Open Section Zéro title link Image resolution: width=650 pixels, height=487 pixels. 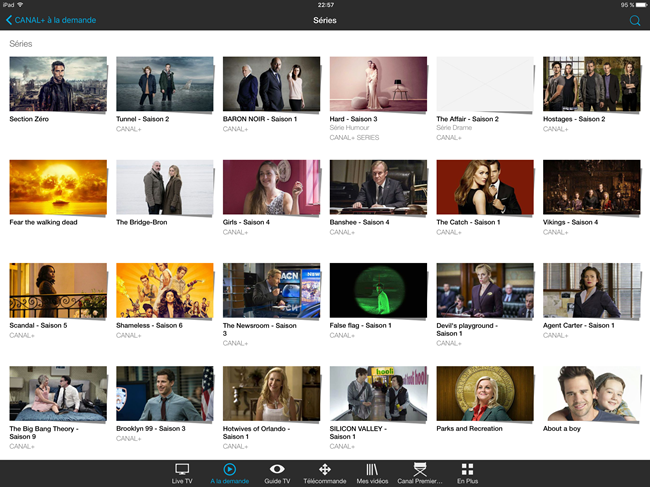pos(29,119)
